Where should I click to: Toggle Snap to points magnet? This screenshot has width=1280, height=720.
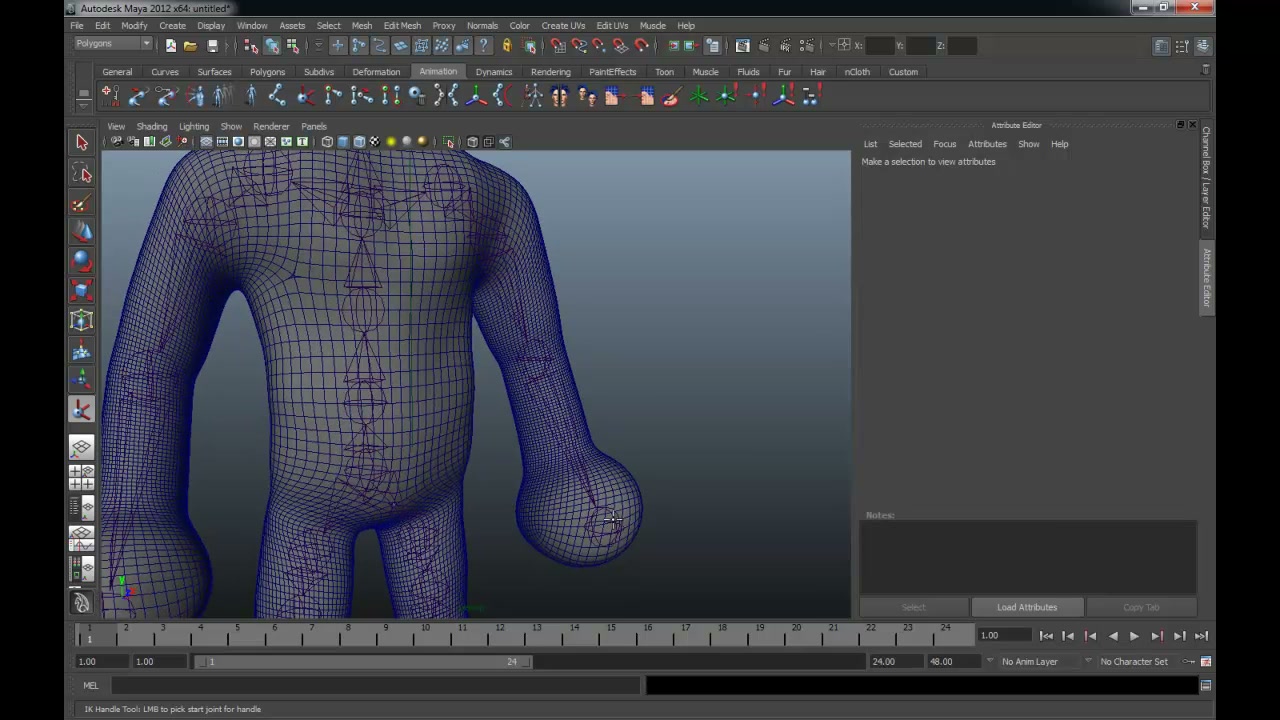599,45
